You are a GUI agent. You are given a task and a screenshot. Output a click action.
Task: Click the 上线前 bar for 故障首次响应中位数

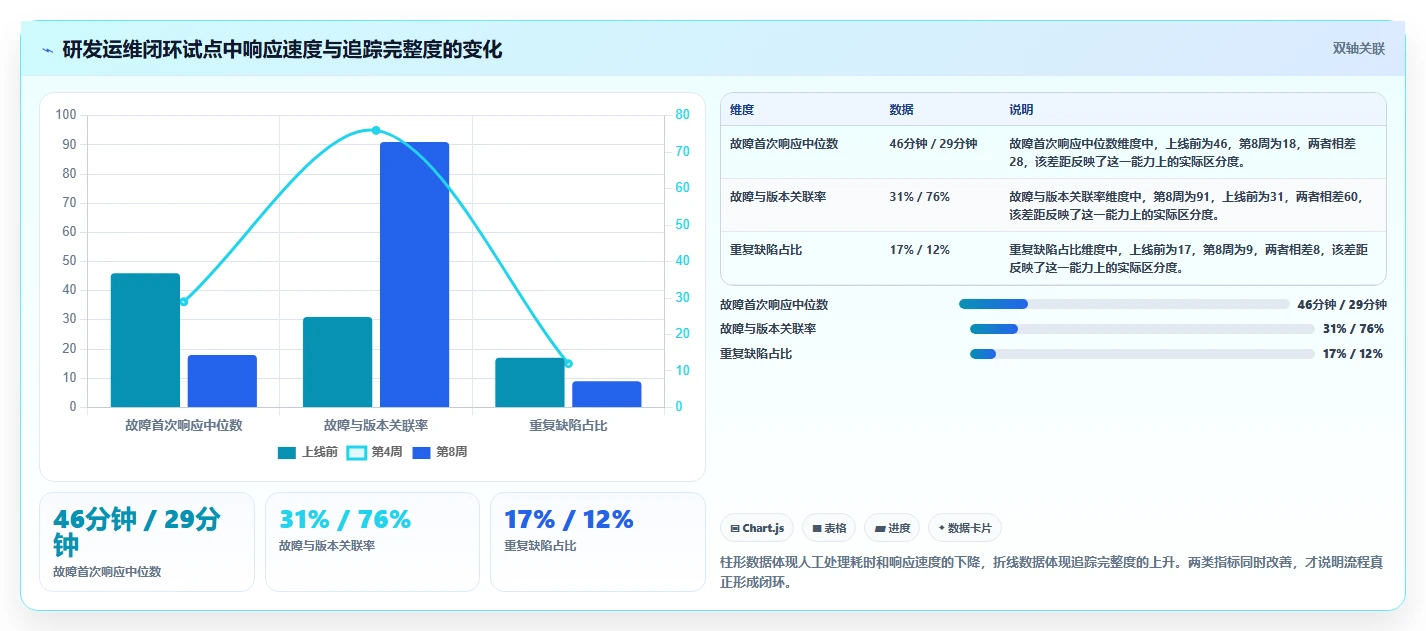click(146, 340)
